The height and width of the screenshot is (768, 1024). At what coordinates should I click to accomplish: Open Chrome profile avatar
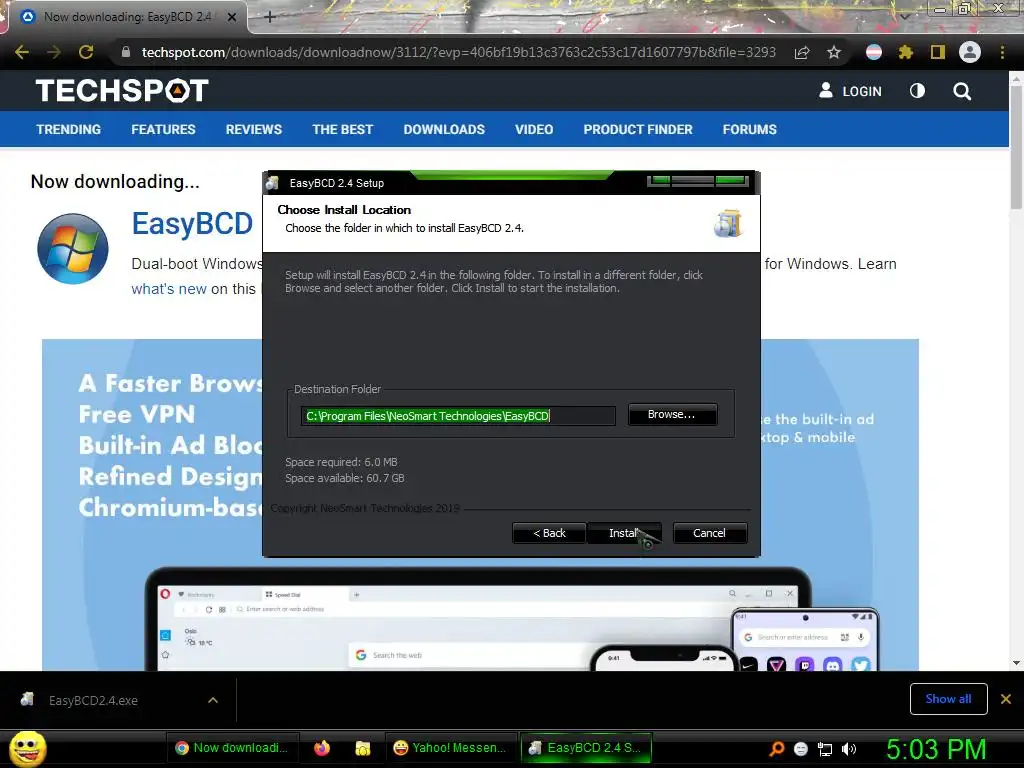(x=970, y=52)
